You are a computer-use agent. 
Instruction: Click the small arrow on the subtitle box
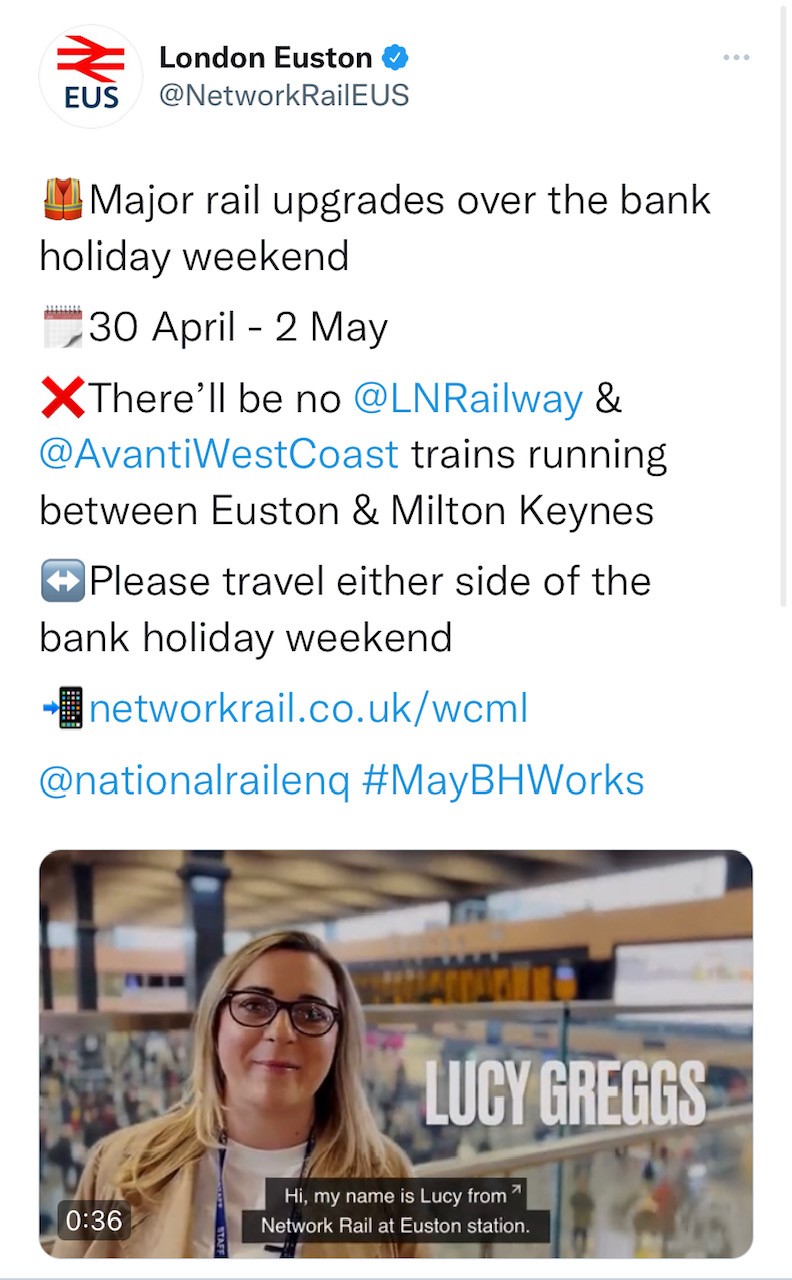(516, 1190)
